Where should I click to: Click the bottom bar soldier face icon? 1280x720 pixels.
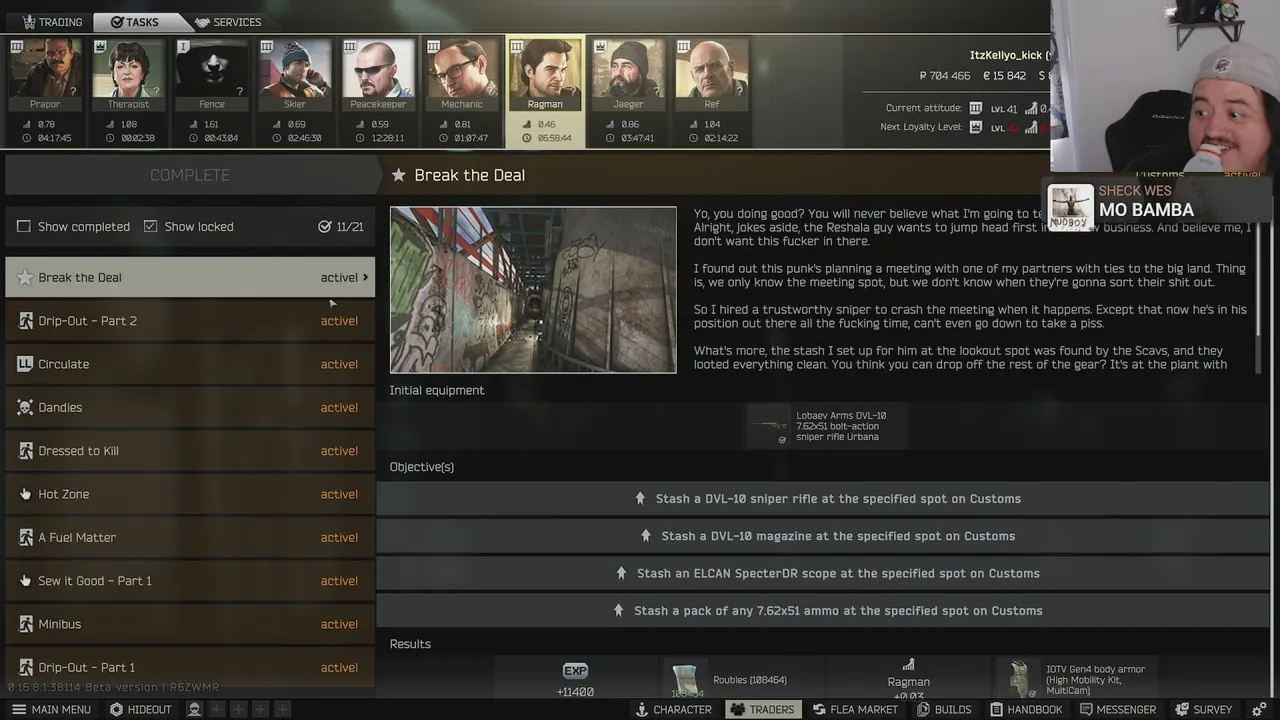195,709
